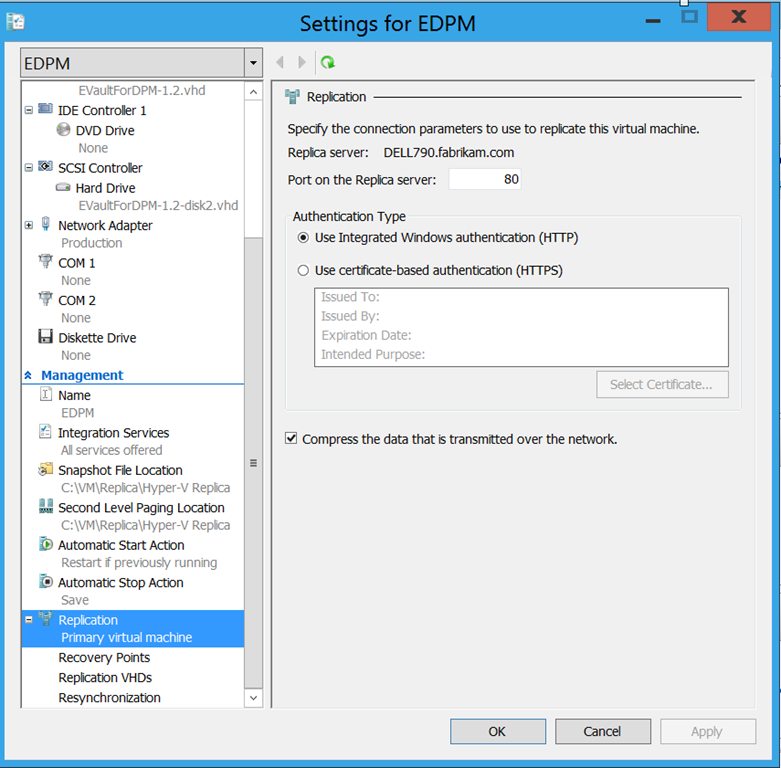
Task: Collapse the IDE Controller 1 node
Action: 29,110
